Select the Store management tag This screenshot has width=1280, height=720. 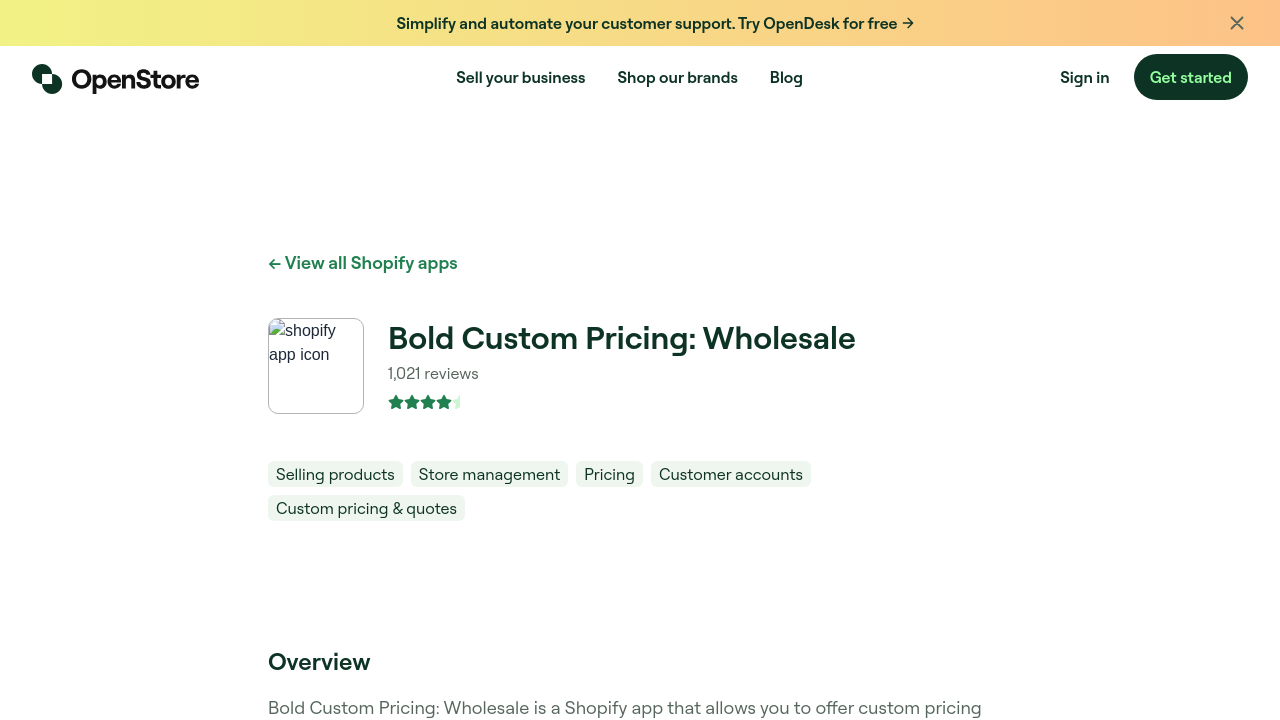[x=489, y=474]
